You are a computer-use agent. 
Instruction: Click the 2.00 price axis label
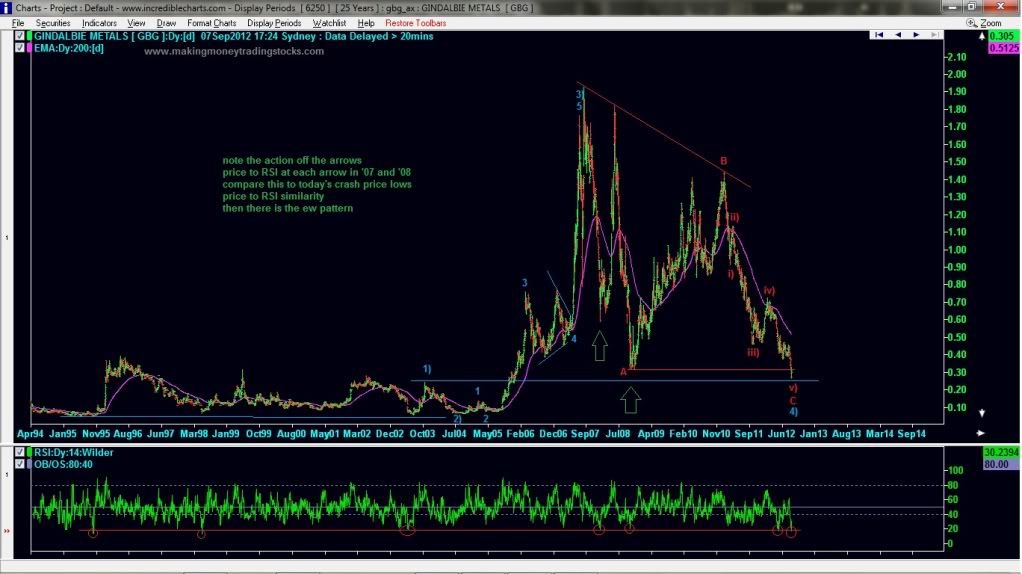pos(957,74)
